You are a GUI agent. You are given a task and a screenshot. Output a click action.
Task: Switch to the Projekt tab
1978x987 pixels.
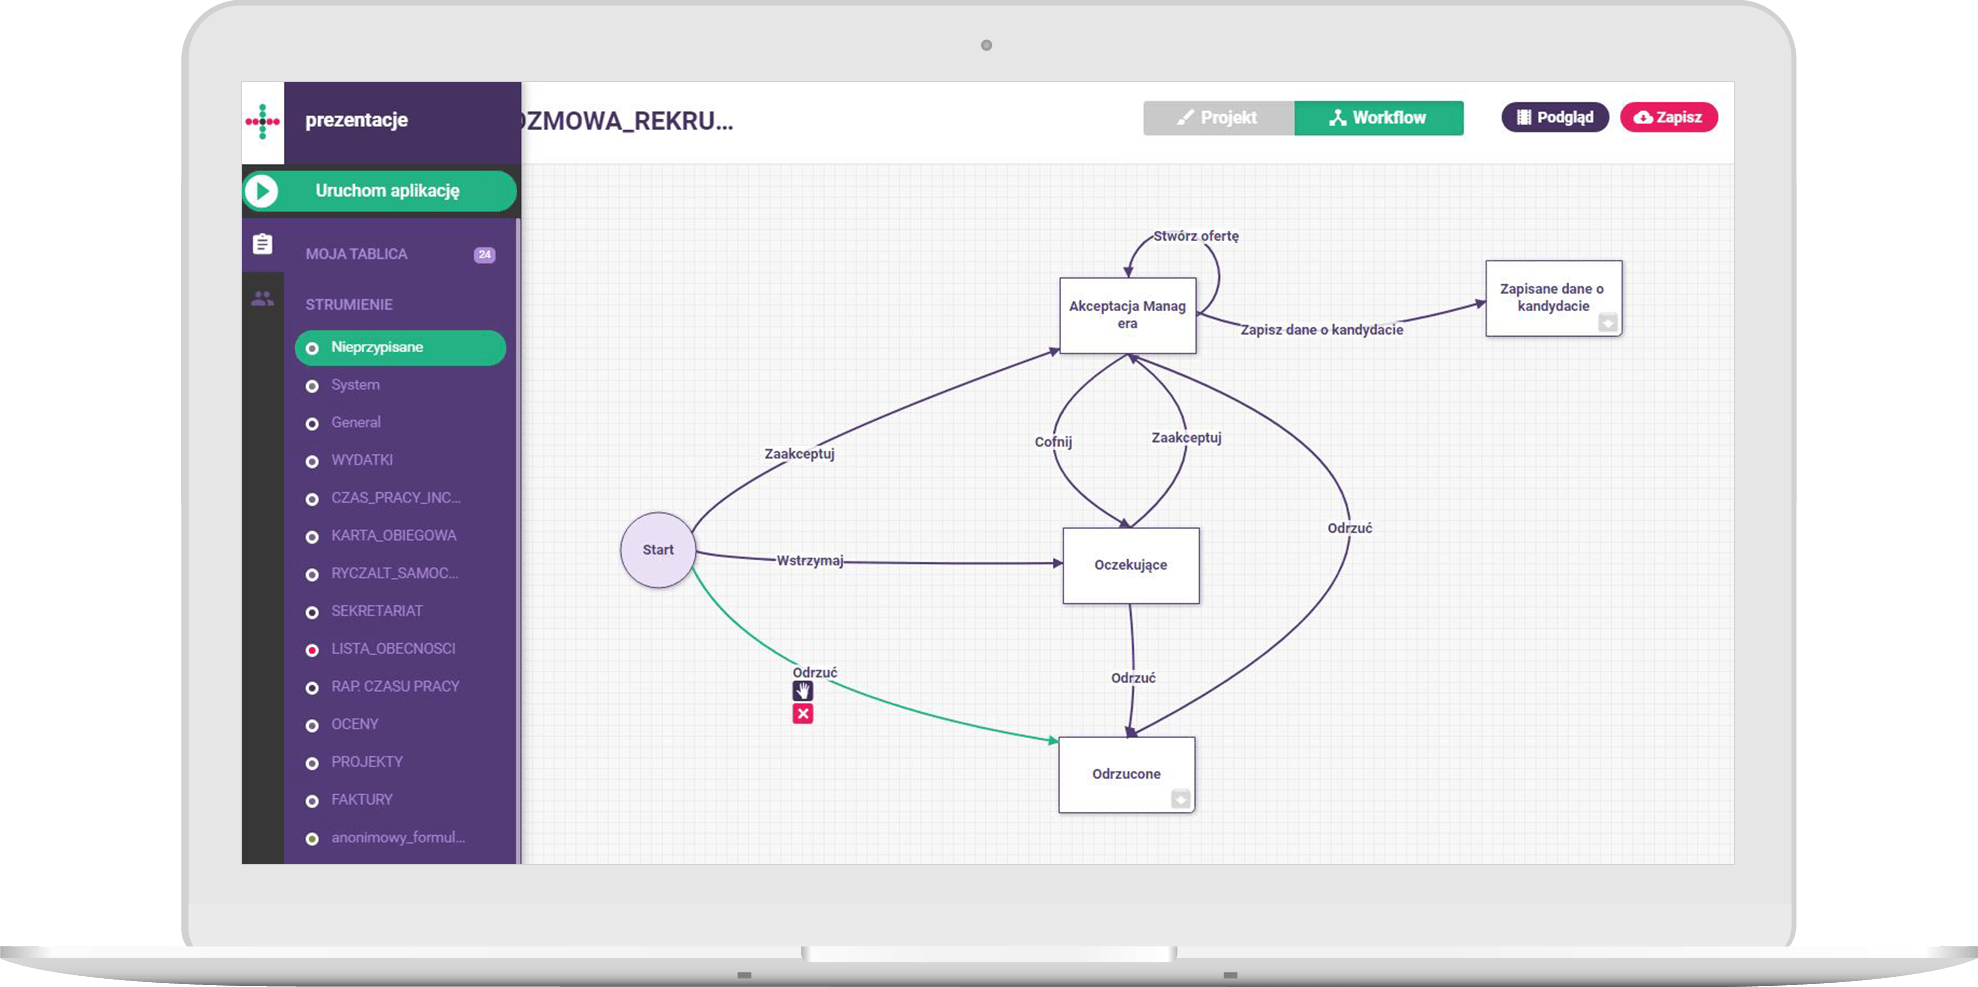pos(1218,118)
